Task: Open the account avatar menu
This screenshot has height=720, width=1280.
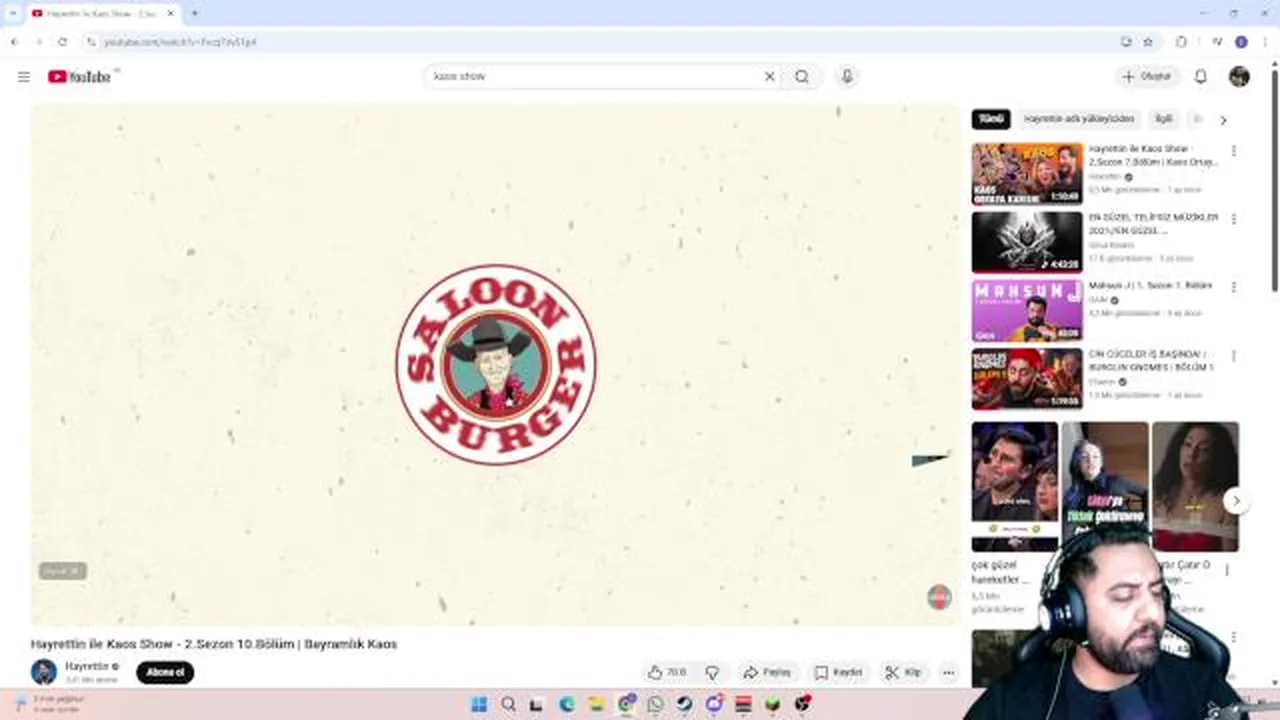Action: pos(1239,77)
